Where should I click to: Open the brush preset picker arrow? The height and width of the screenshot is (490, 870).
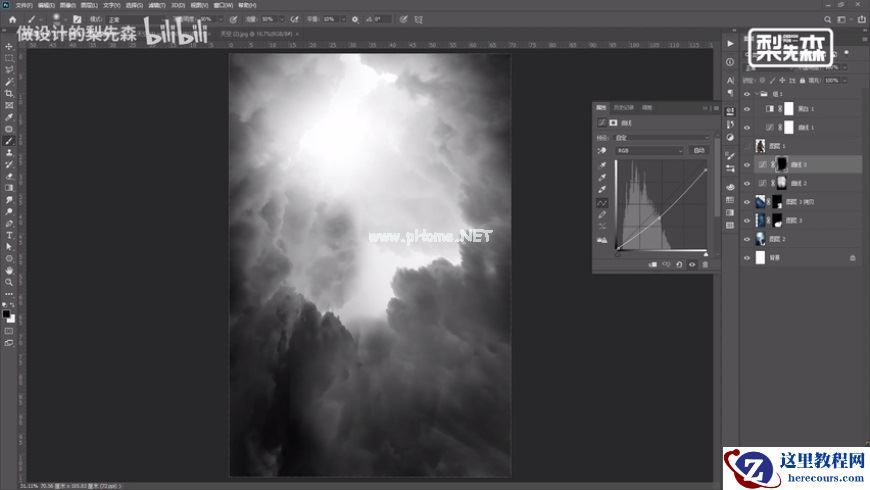click(65, 21)
